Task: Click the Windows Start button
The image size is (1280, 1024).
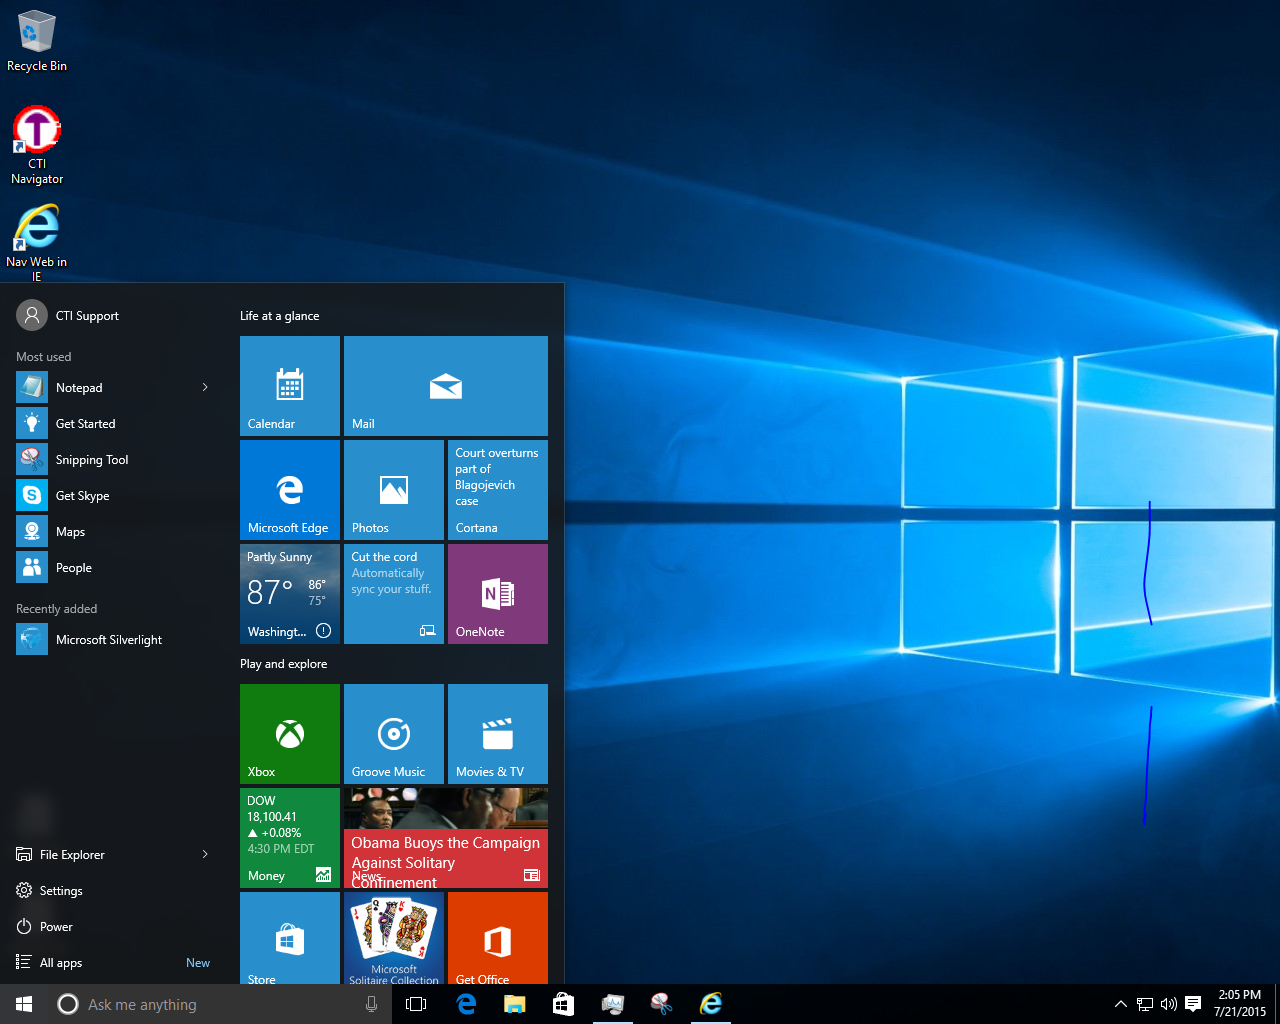Action: (x=24, y=1004)
